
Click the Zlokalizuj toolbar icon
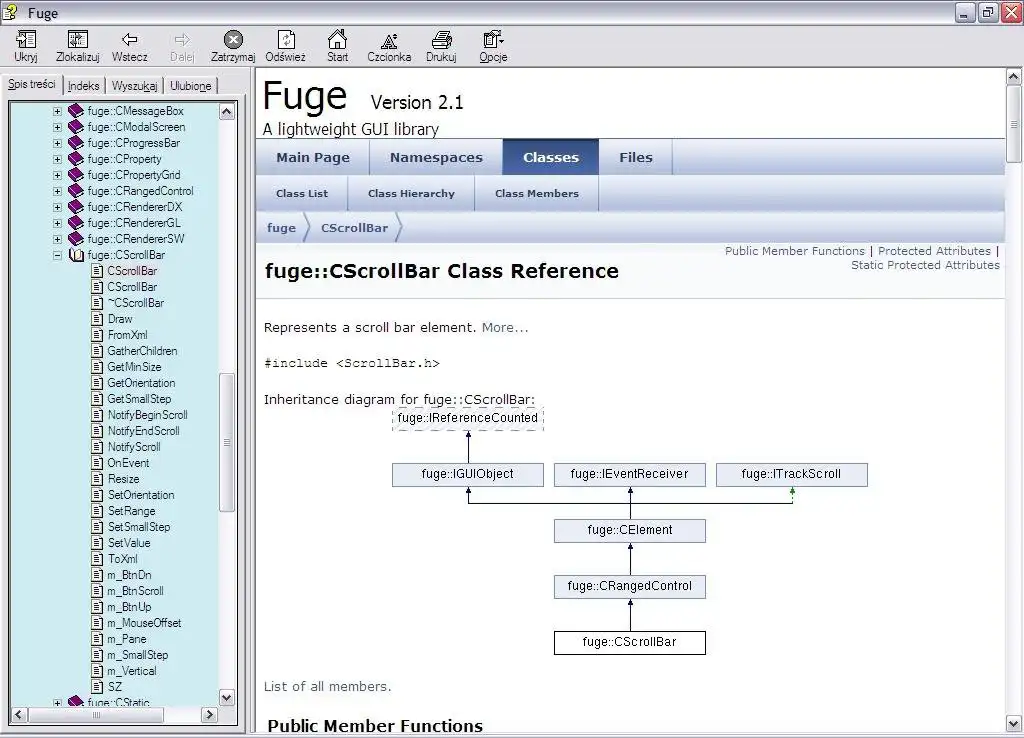(x=77, y=40)
